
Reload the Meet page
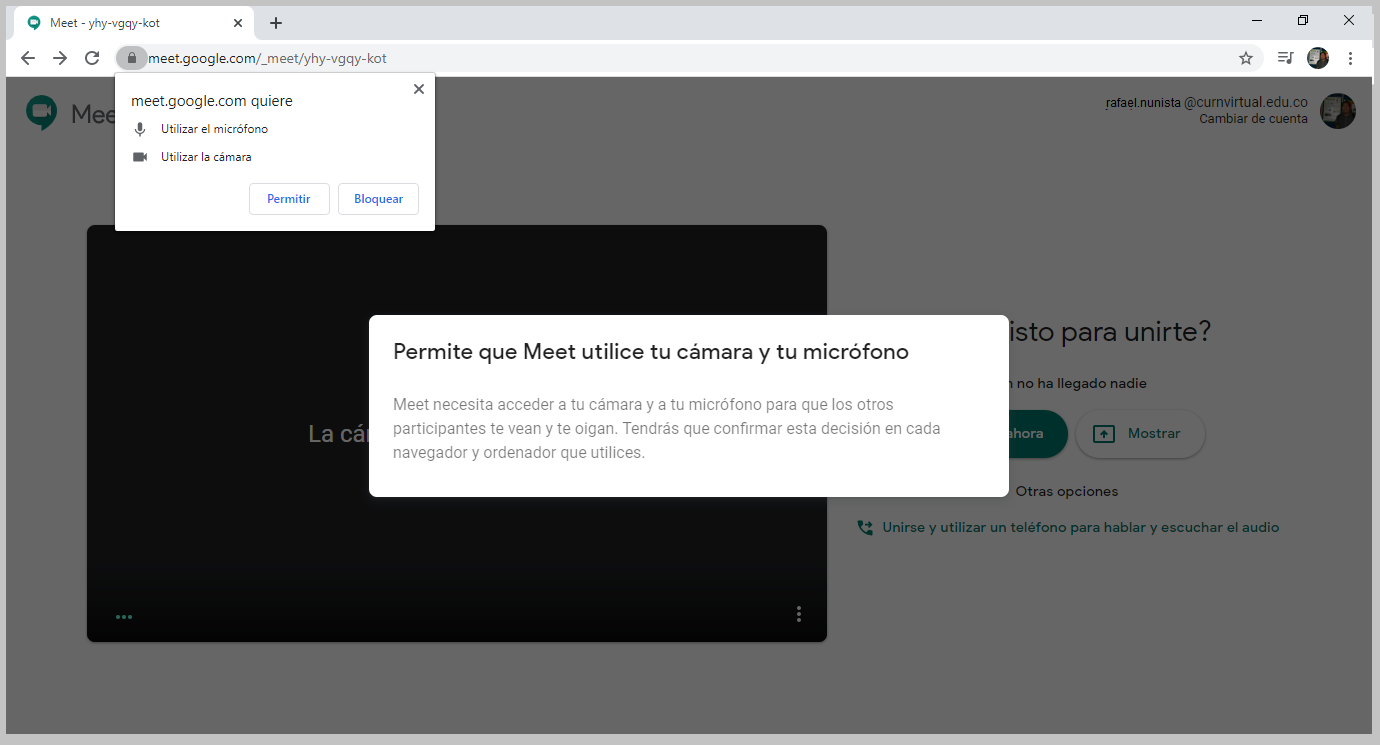(92, 58)
